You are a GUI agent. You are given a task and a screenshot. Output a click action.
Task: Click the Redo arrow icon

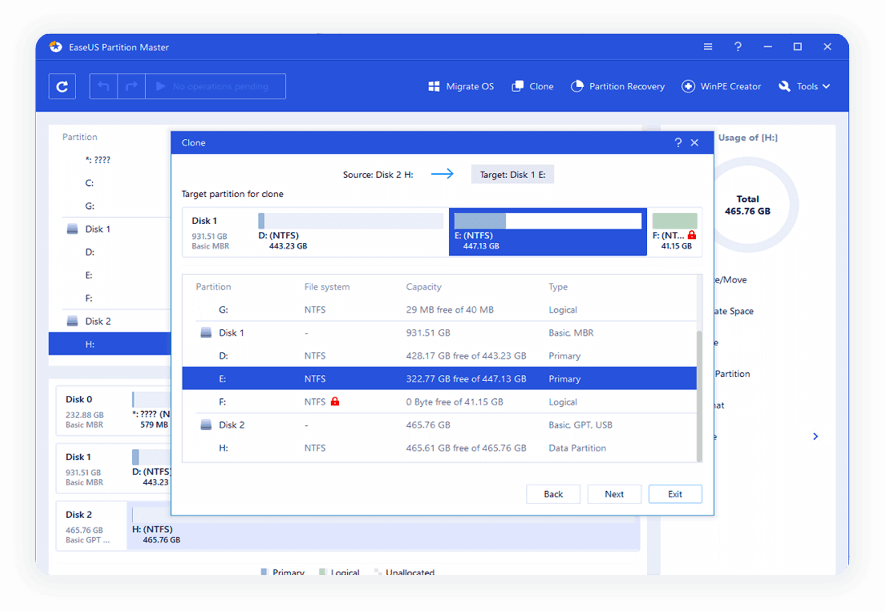click(130, 87)
